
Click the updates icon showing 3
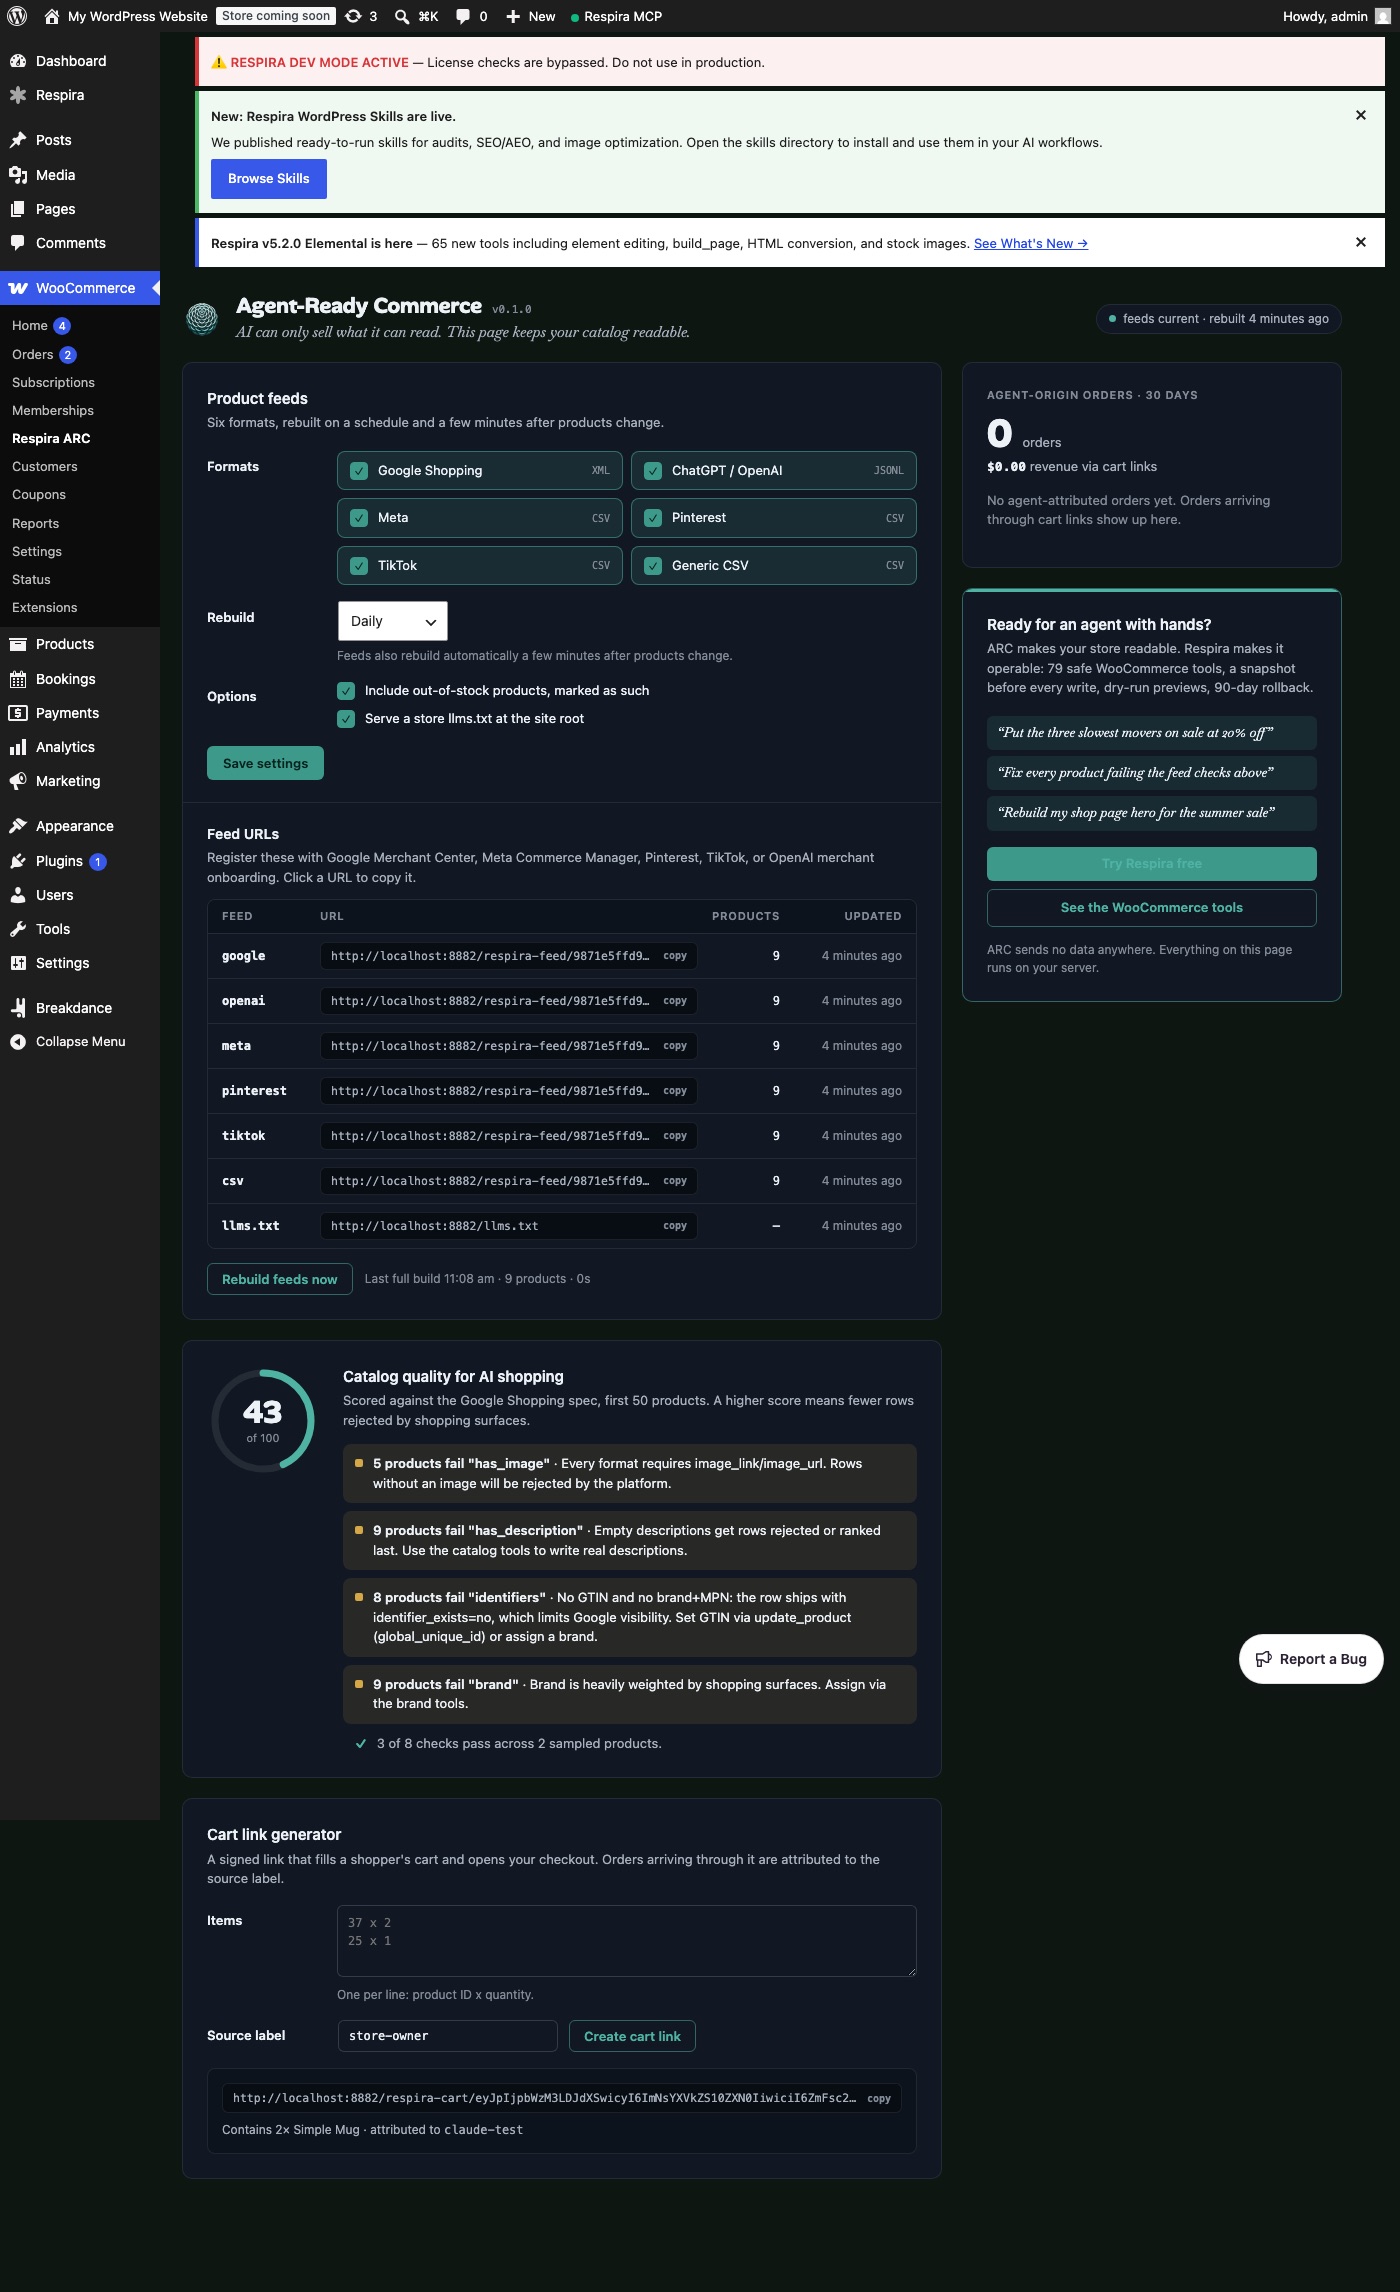click(353, 16)
